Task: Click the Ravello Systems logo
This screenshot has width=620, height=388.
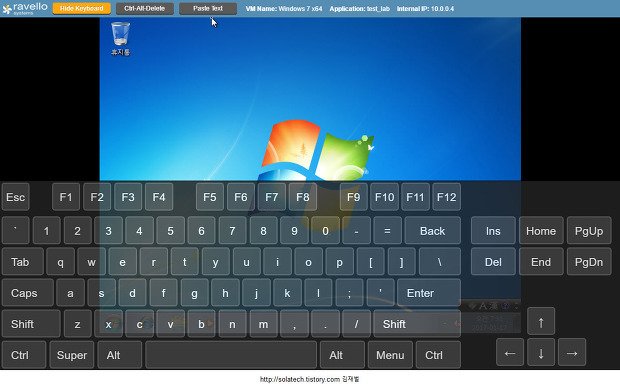Action: [x=25, y=8]
